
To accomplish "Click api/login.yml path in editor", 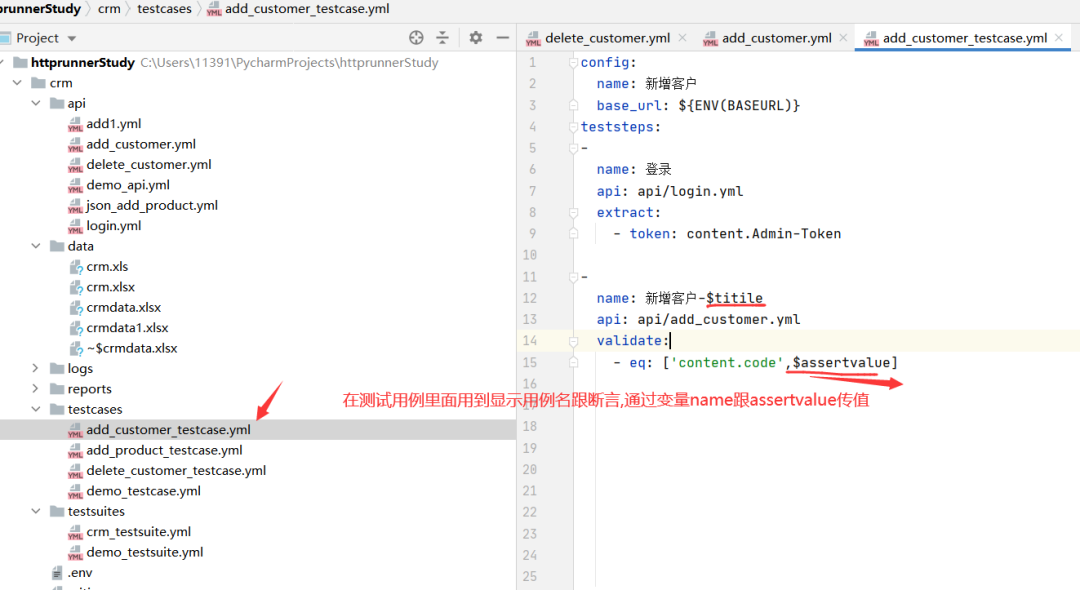I will (x=690, y=191).
